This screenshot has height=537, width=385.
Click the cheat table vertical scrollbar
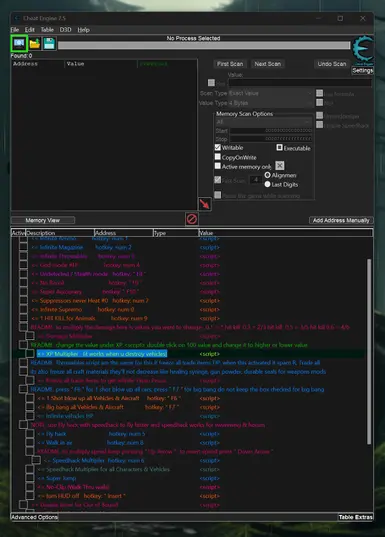[x=369, y=351]
